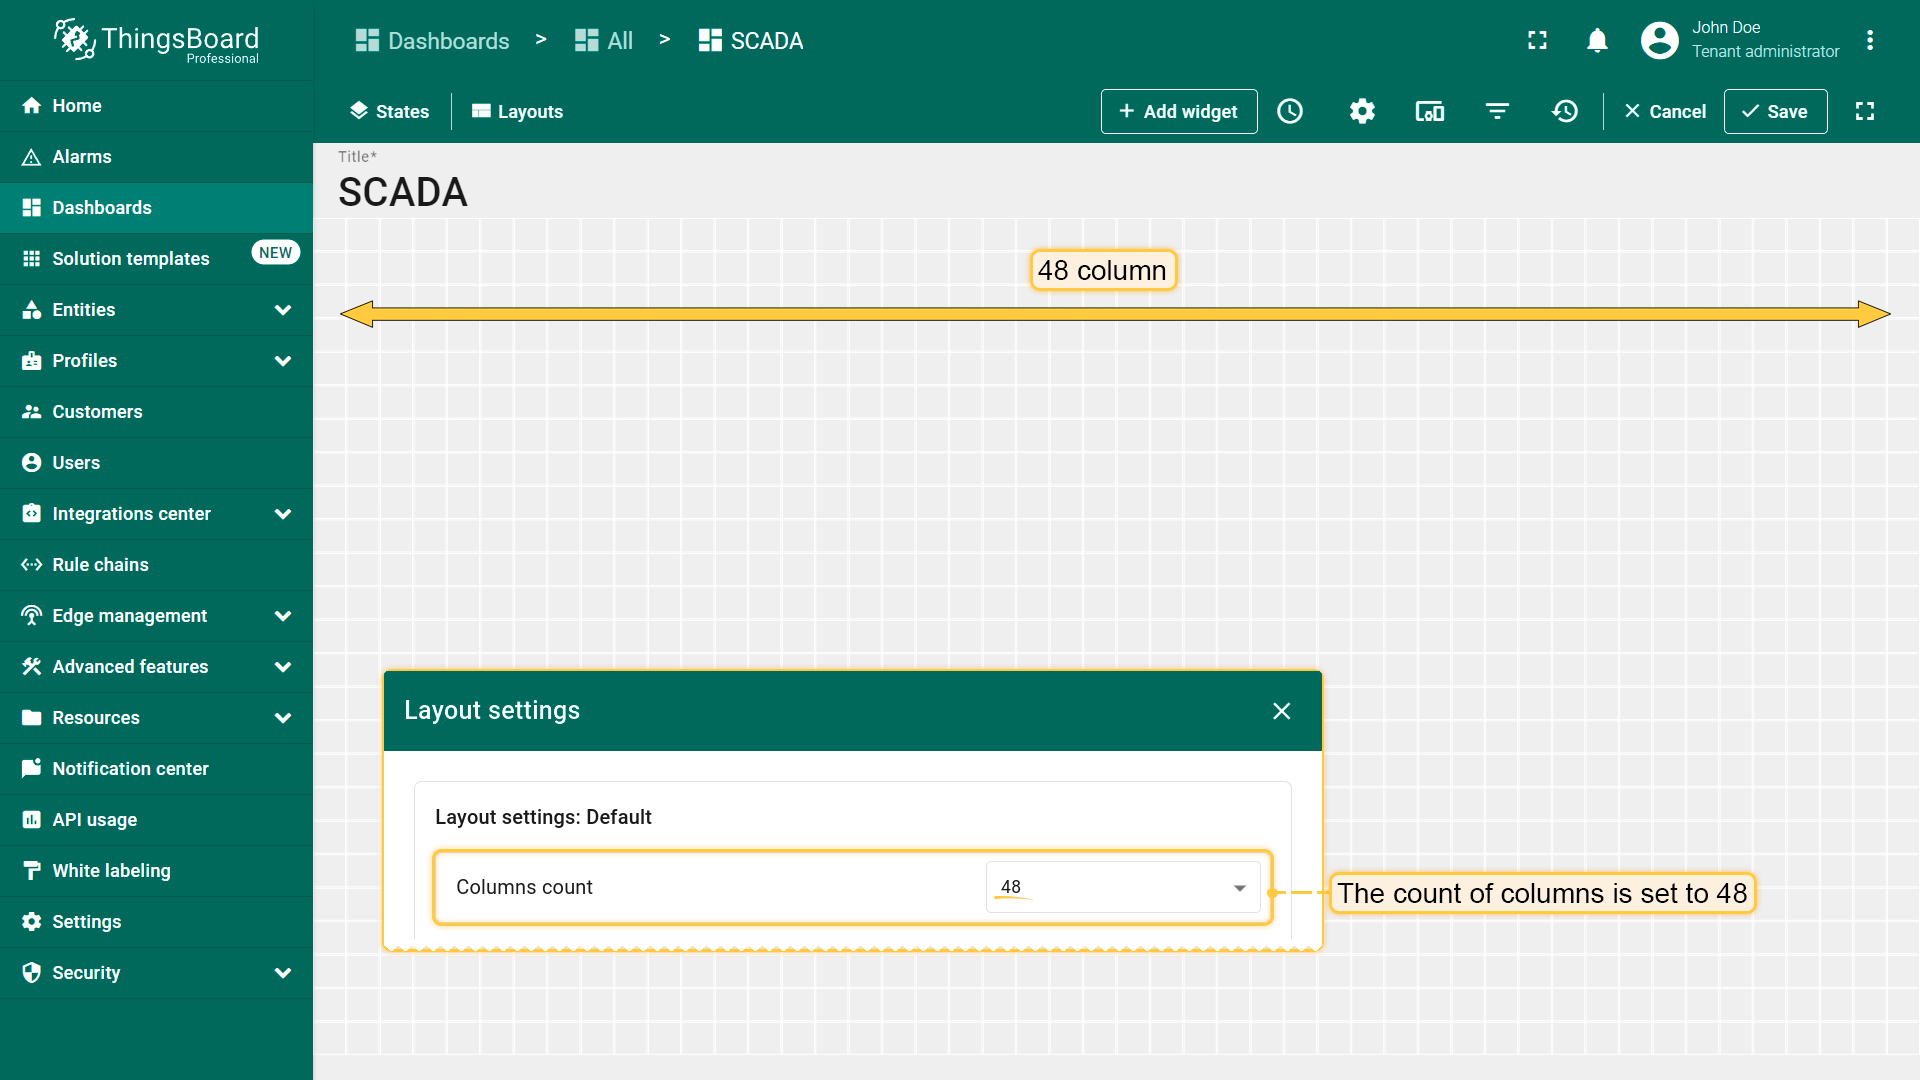
Task: Open the Columns count dropdown
Action: point(1122,887)
